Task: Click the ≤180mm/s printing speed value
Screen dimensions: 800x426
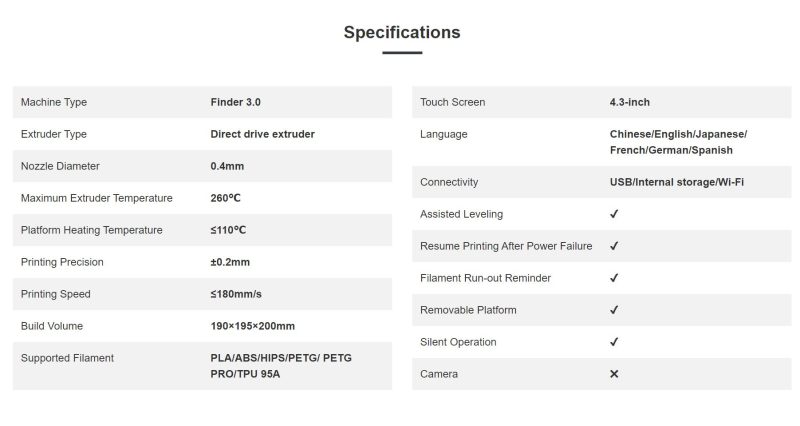Action: (x=236, y=294)
